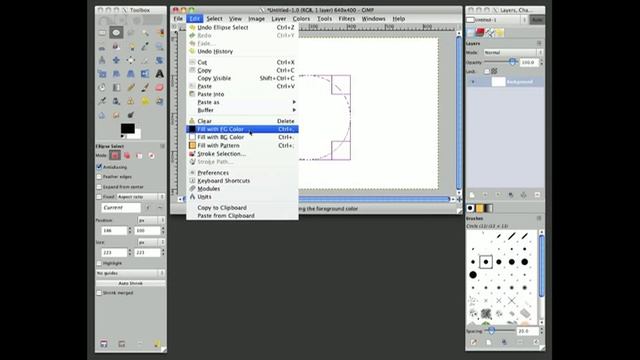
Task: Choose Stroke Selection from Edit menu
Action: pos(242,154)
